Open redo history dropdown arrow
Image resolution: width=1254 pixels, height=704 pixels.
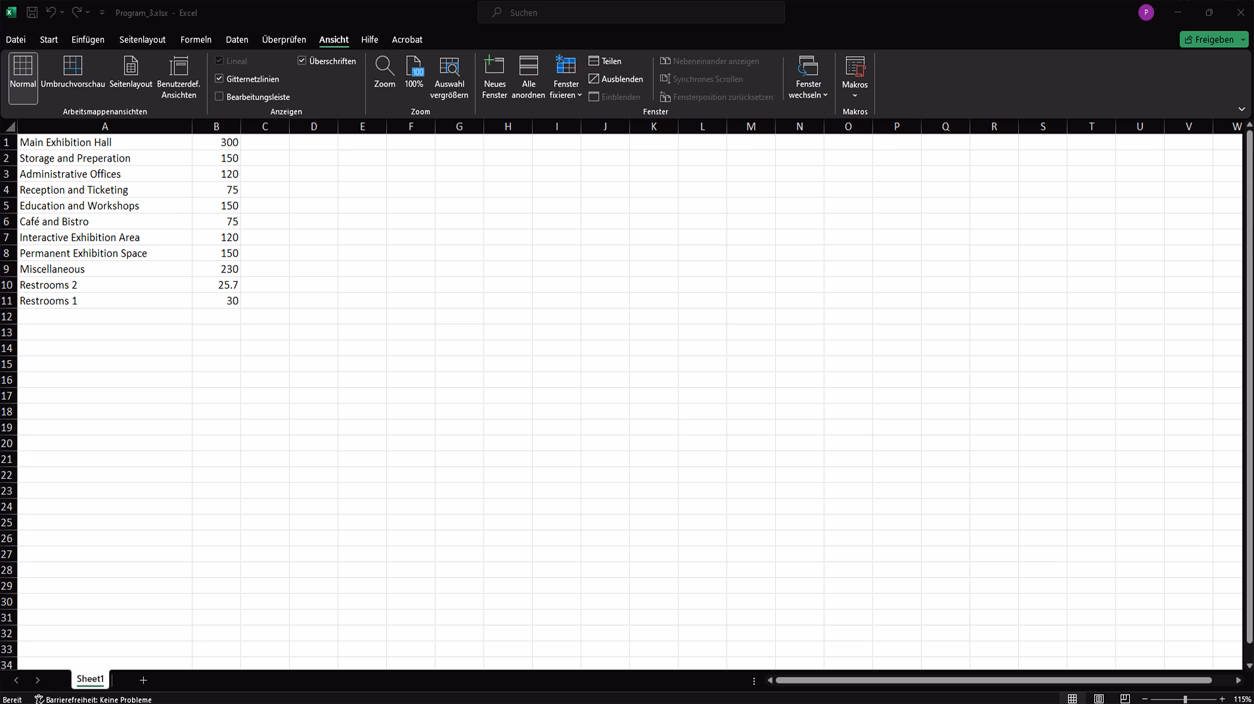89,13
